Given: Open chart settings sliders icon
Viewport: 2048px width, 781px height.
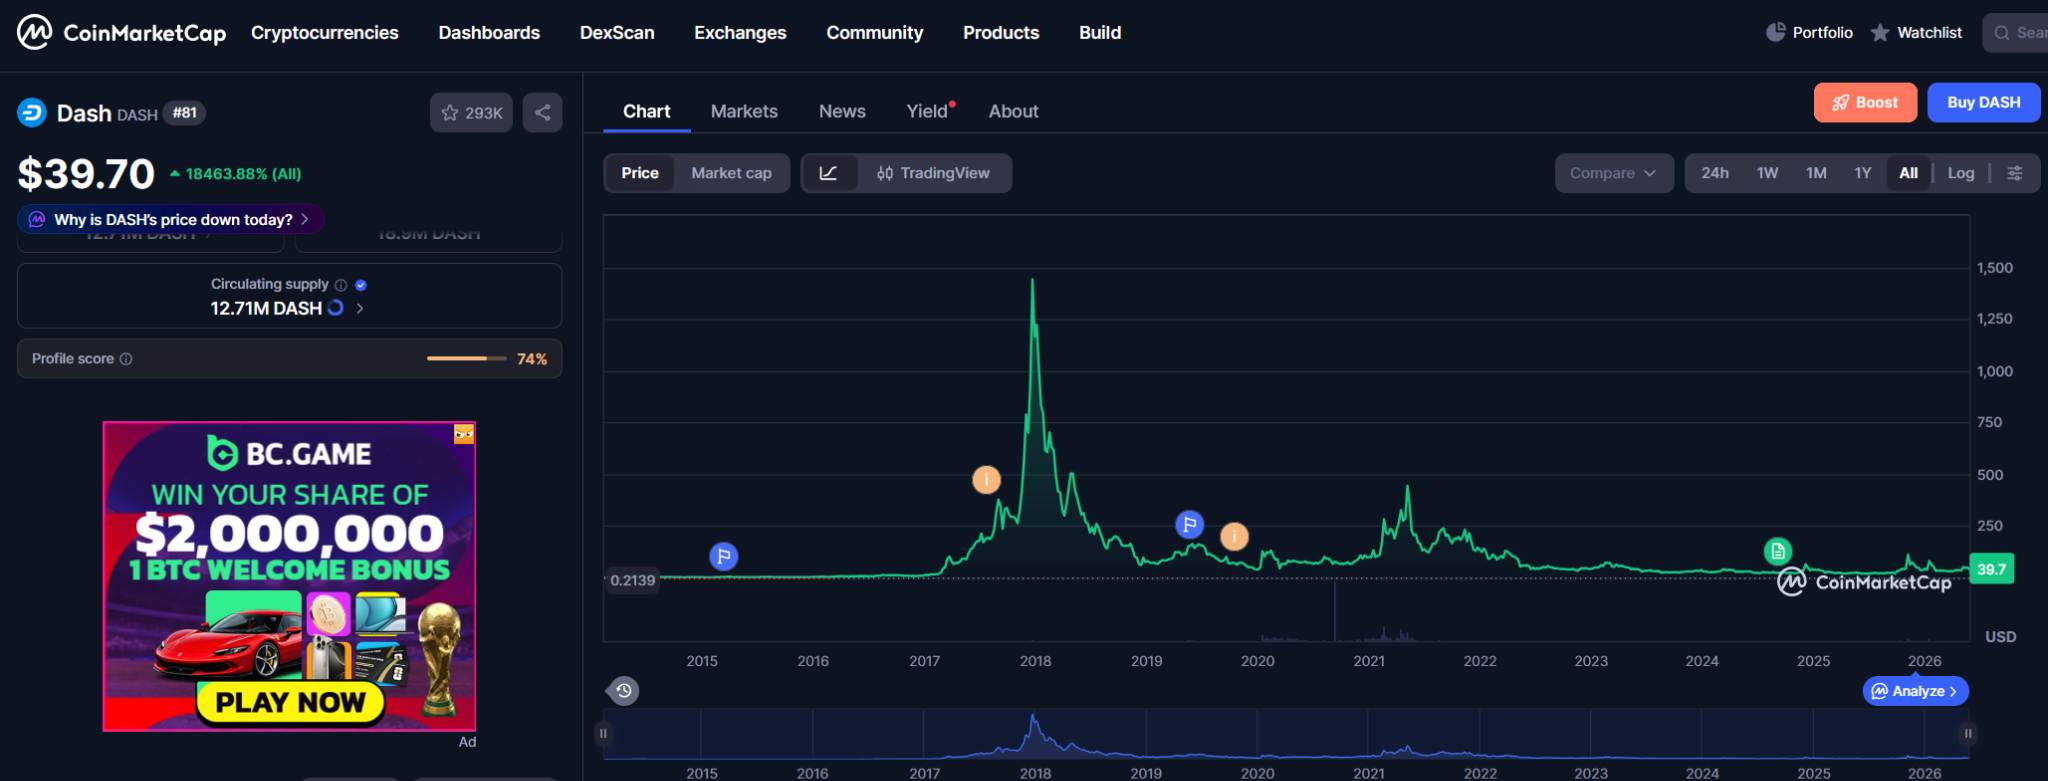Looking at the screenshot, I should [x=2015, y=173].
